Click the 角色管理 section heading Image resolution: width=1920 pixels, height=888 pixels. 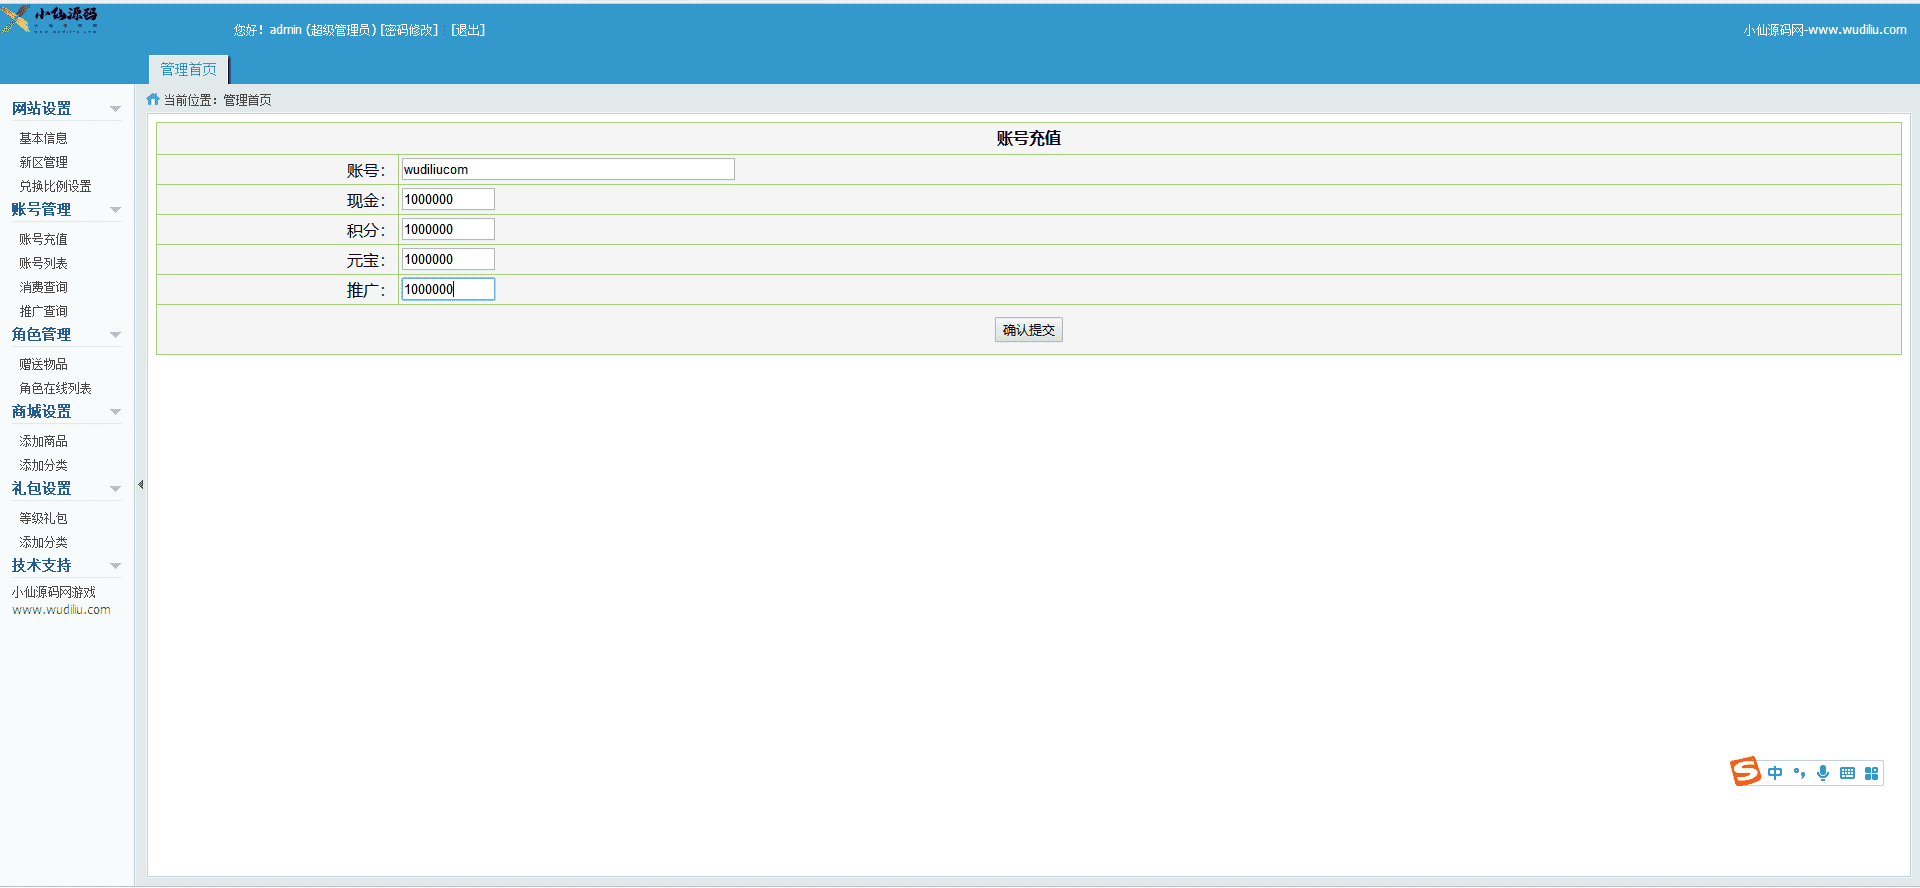coord(41,334)
